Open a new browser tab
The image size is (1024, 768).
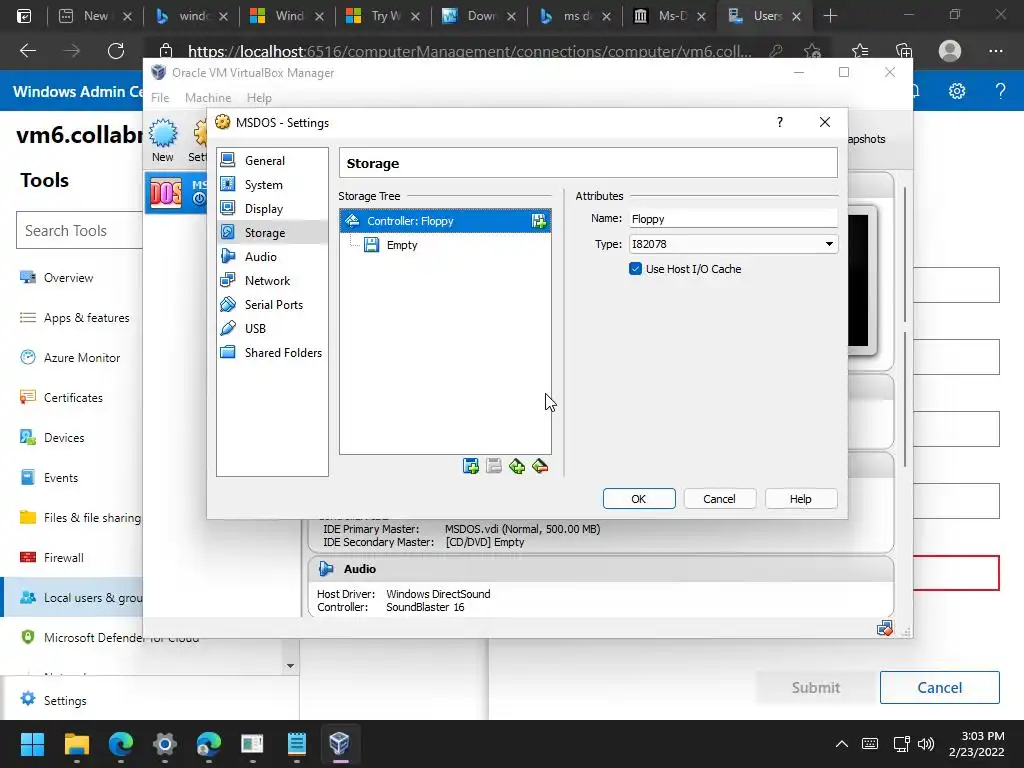(830, 16)
